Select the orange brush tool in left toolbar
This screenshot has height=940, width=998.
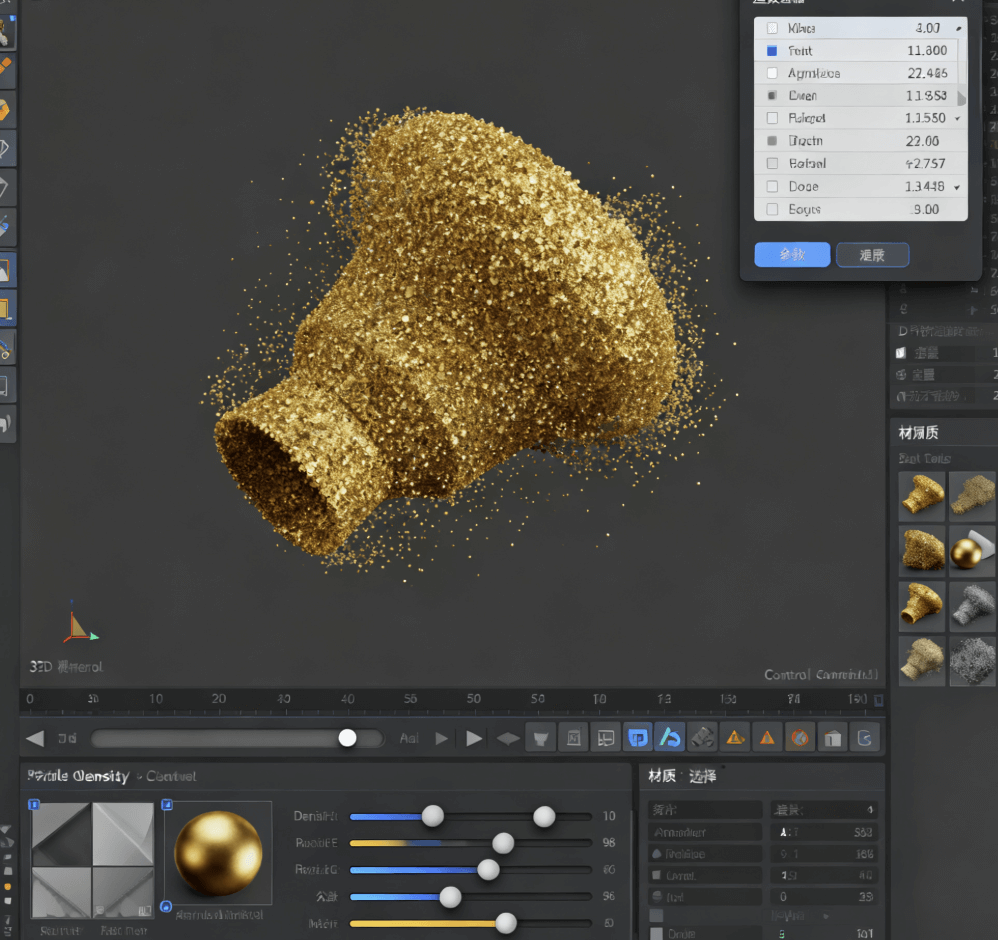coord(5,68)
